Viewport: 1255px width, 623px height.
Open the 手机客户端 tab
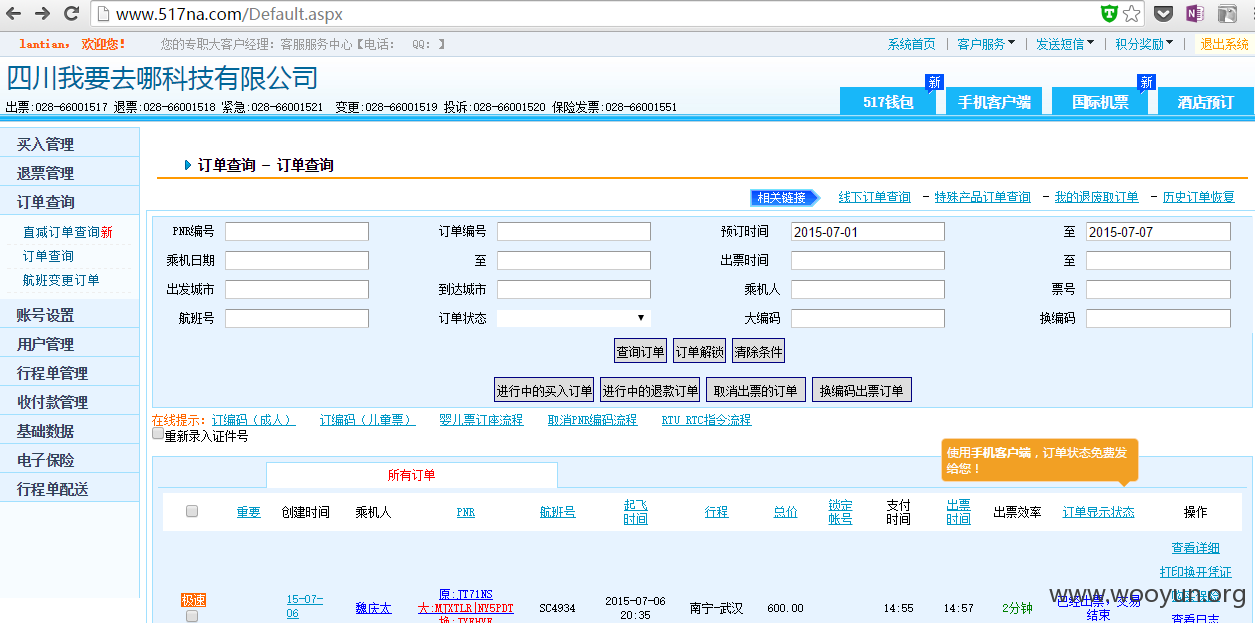click(994, 101)
